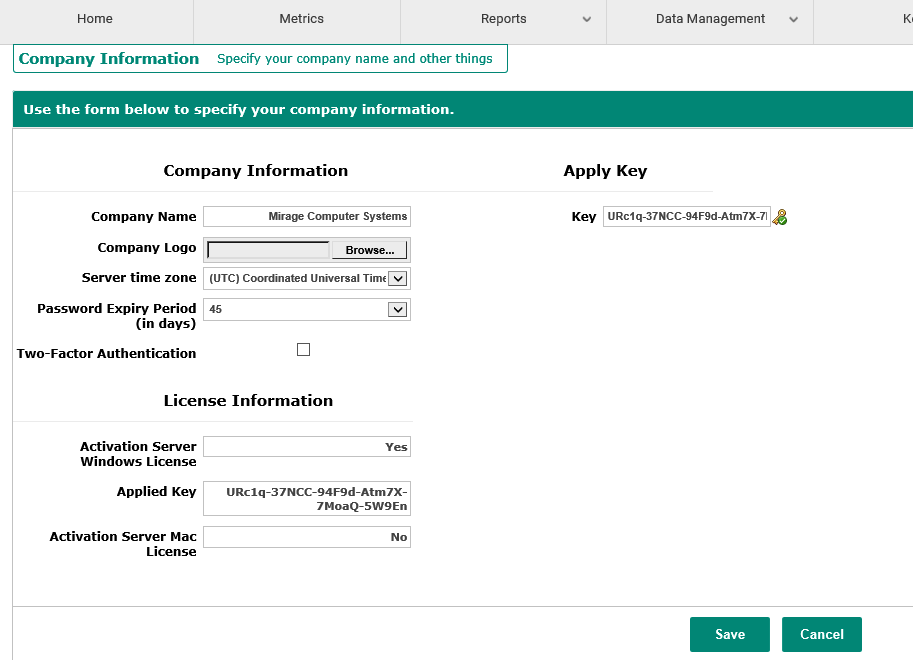Select the Reports menu label
Image resolution: width=913 pixels, height=660 pixels.
(x=503, y=19)
